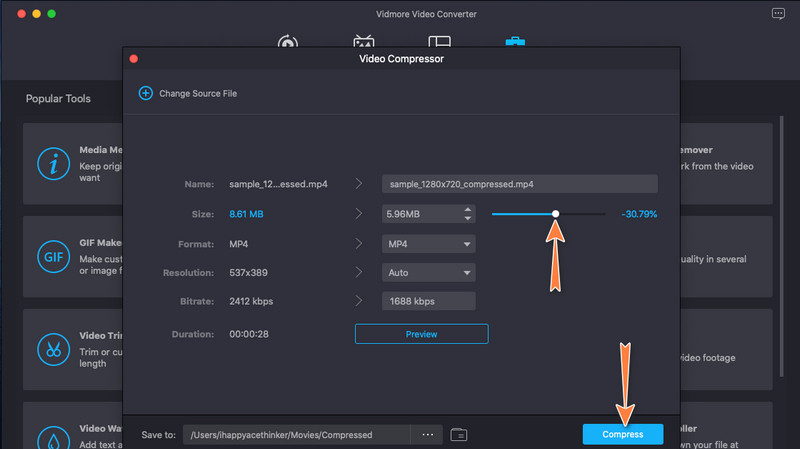Increase size with the stepper up arrow

[x=467, y=209]
